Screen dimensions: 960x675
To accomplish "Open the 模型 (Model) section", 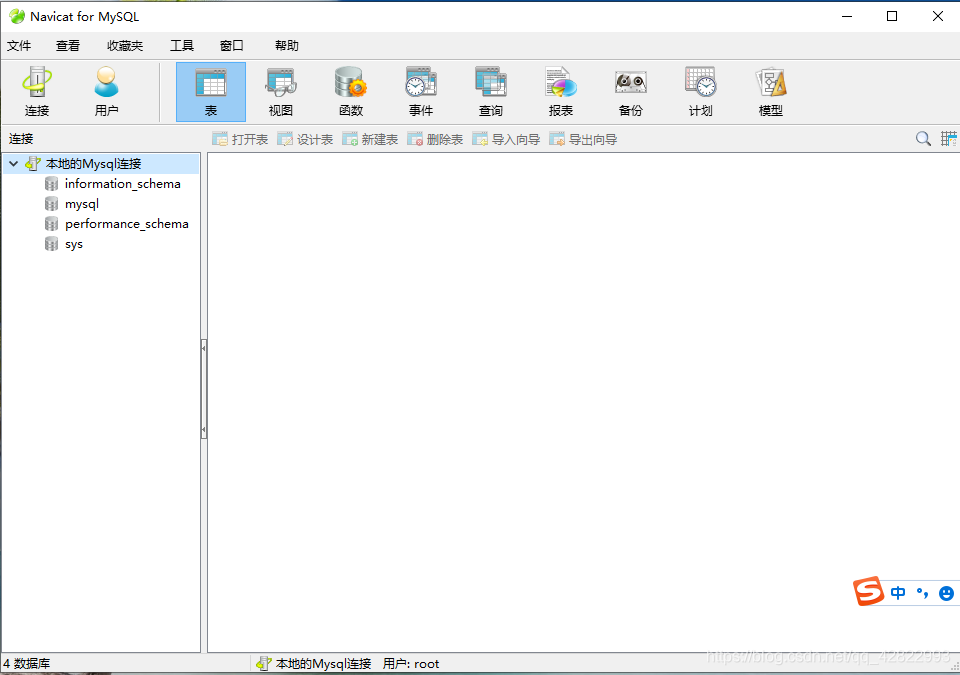I will pos(771,92).
